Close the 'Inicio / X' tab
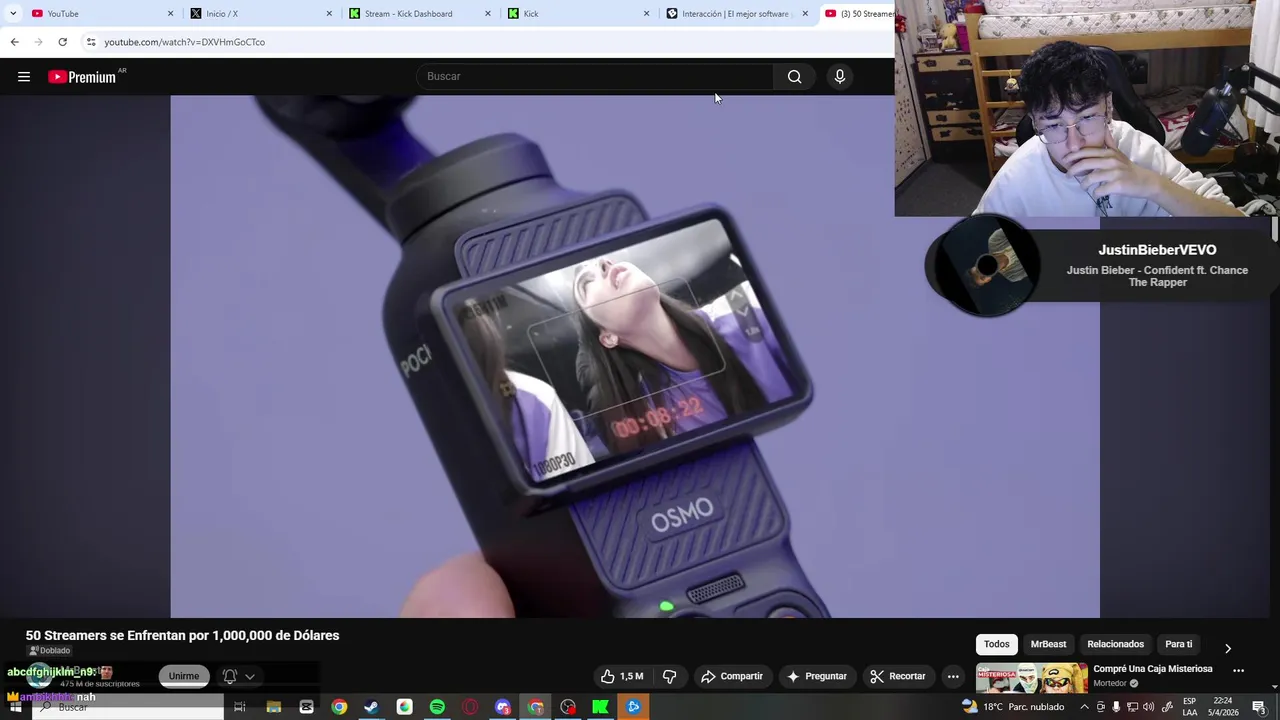Screen dimensions: 1280x720 329,14
